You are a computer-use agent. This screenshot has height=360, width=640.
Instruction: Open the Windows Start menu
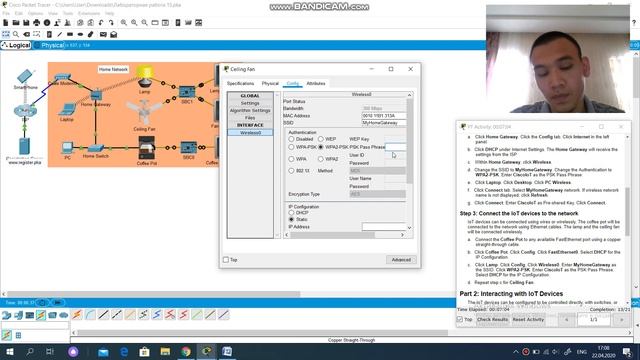10,351
